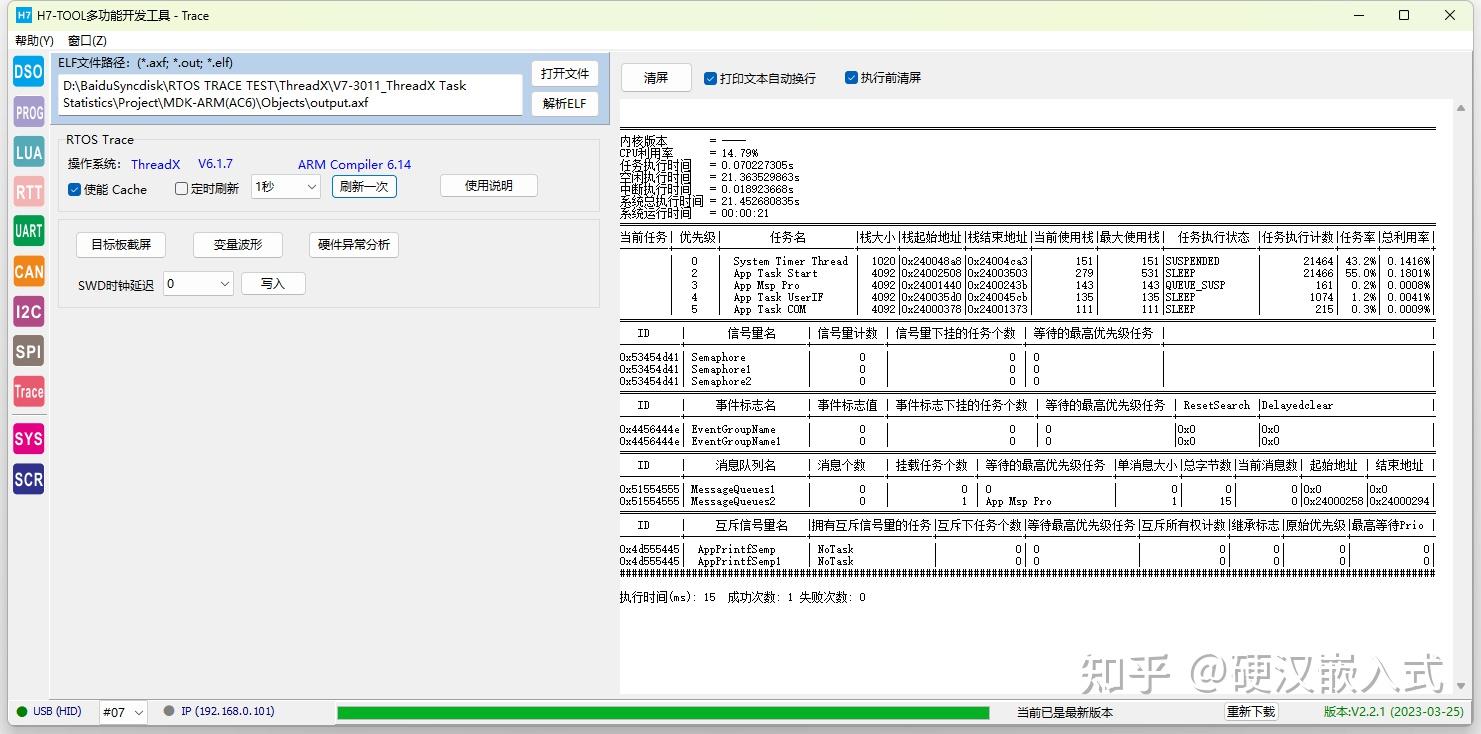Open the CAN bus module
The image size is (1481, 734).
click(x=28, y=271)
